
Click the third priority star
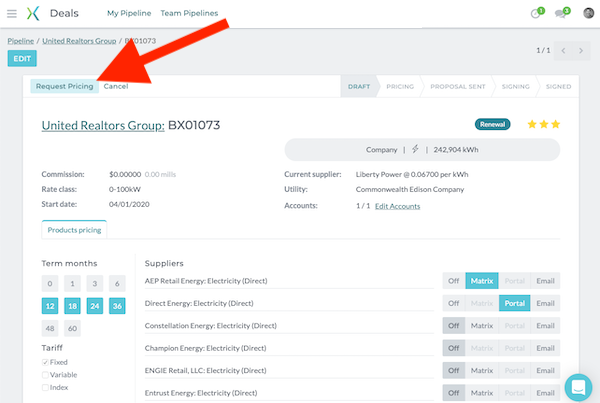(x=556, y=124)
